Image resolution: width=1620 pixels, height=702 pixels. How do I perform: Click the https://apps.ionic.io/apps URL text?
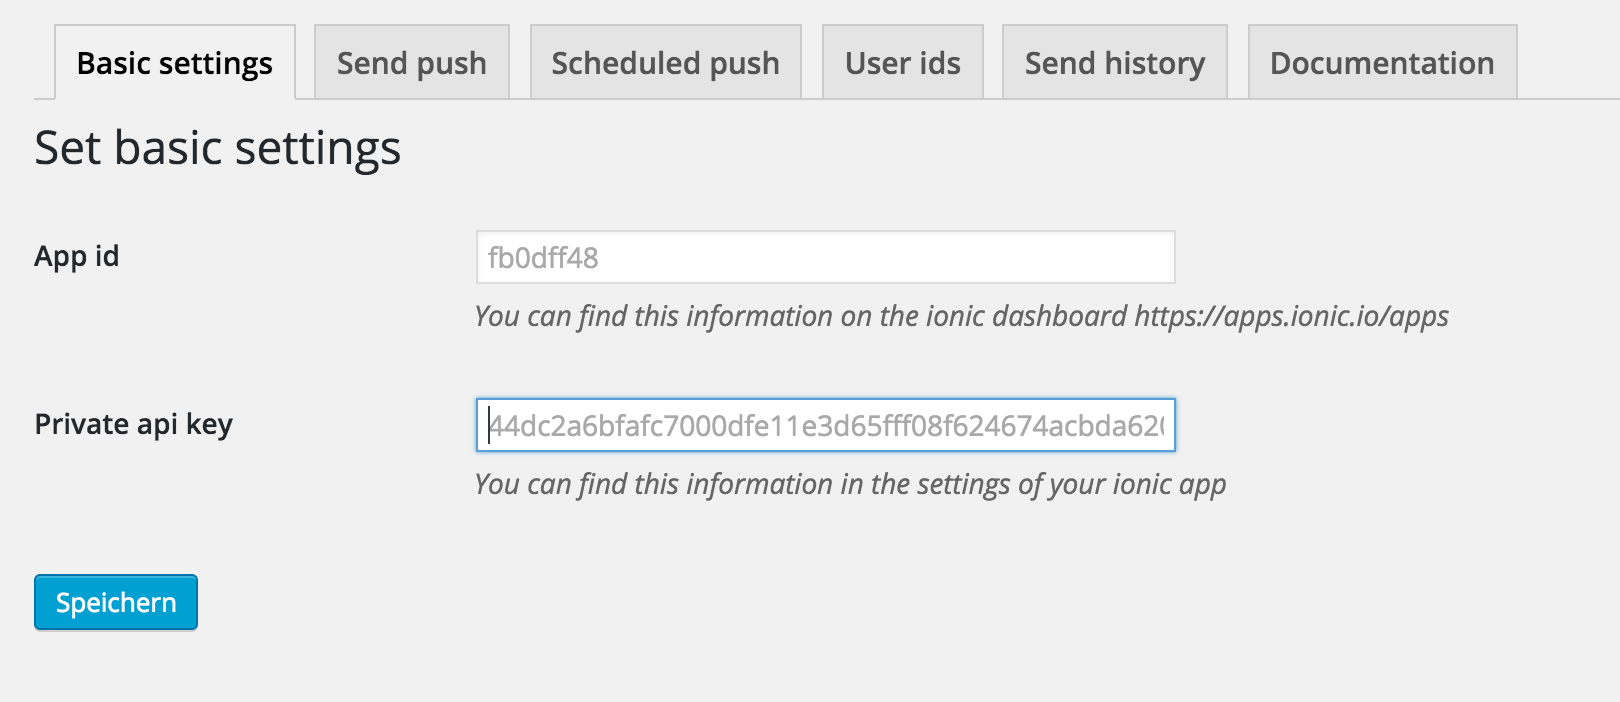[1291, 316]
